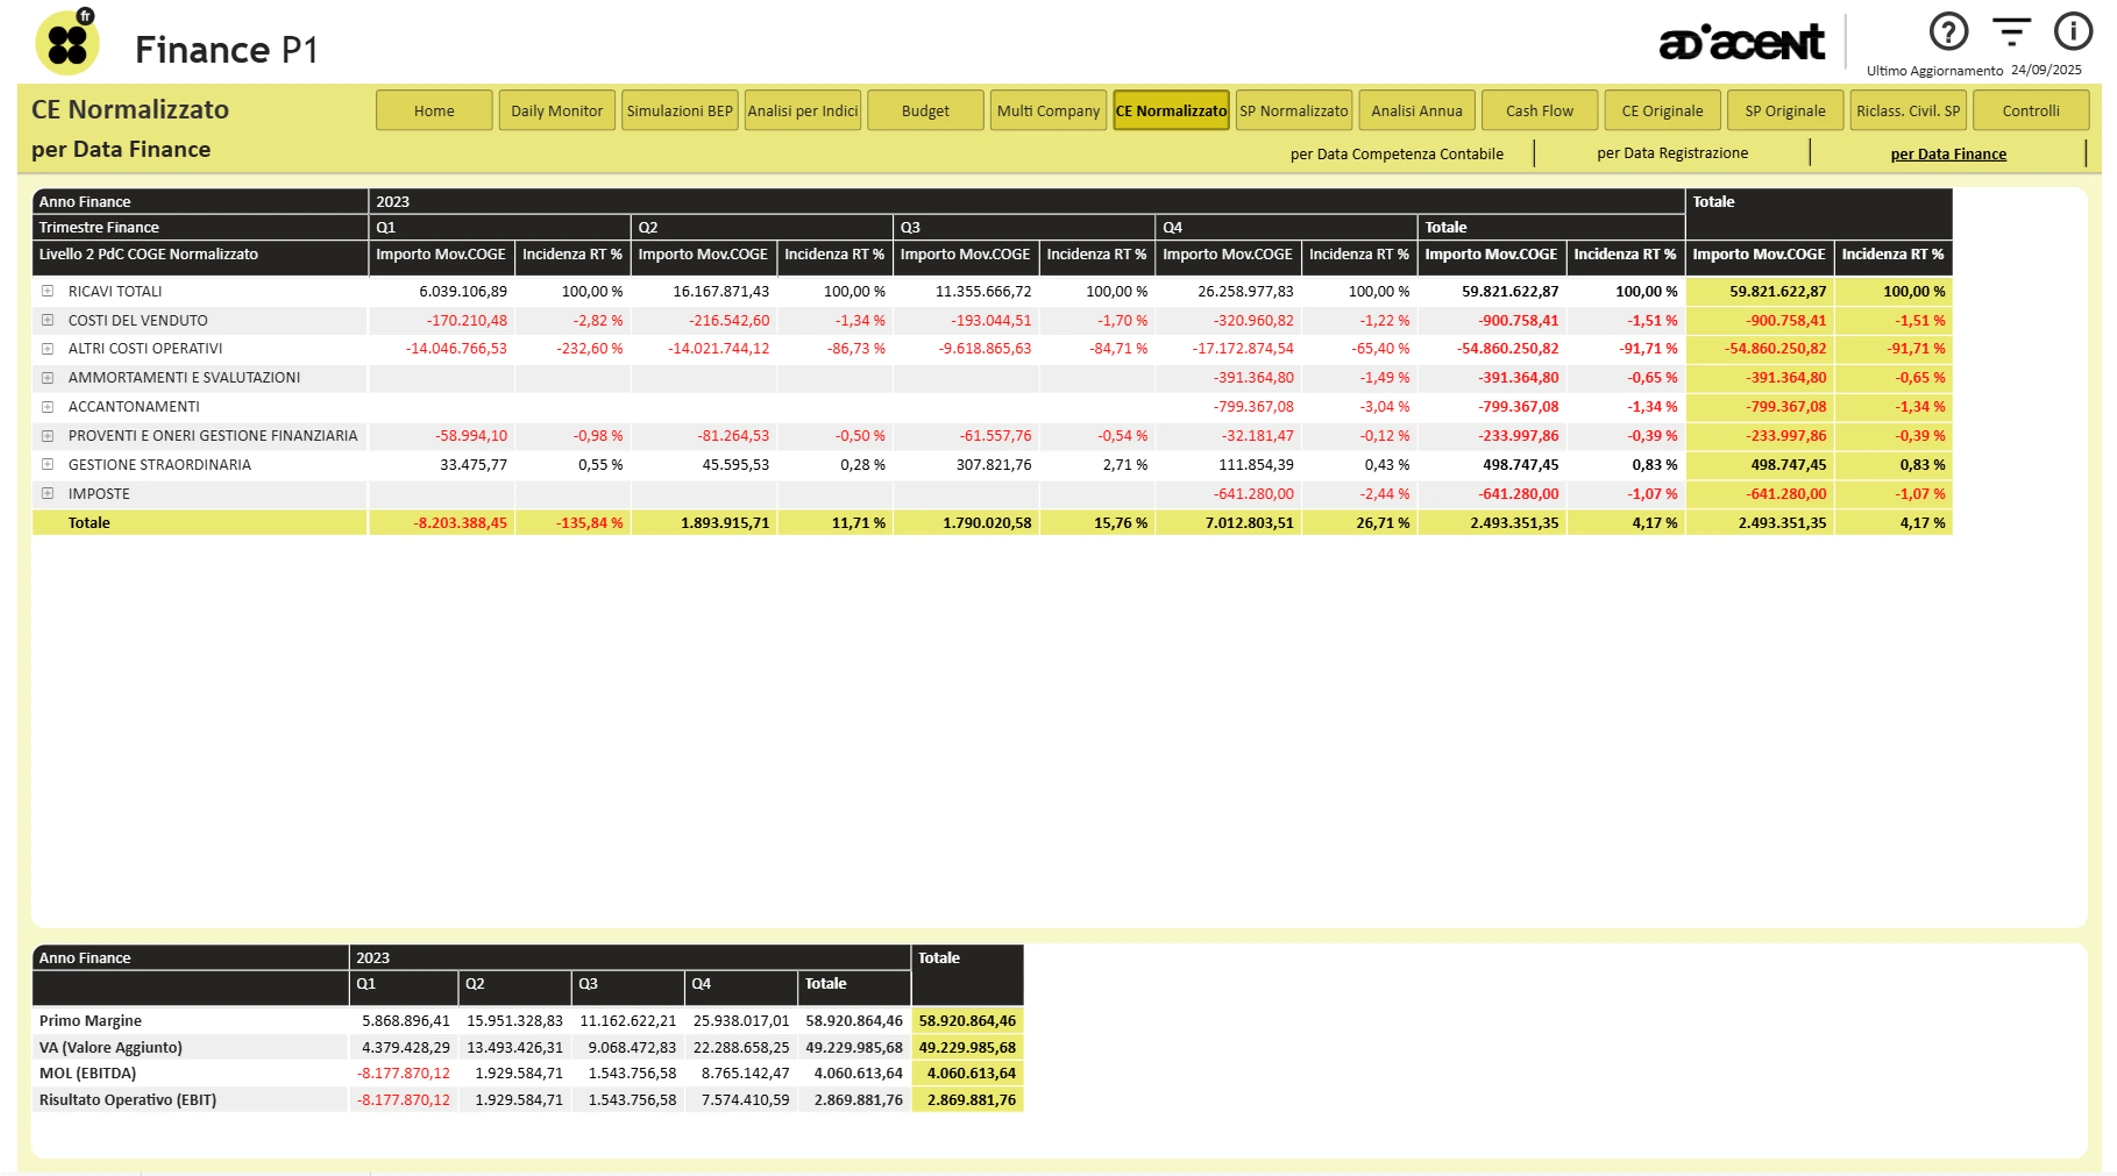The image size is (2117, 1176).
Task: Expand AMMORTAMENTI E SVALUTAZIONI row
Action: click(x=47, y=378)
